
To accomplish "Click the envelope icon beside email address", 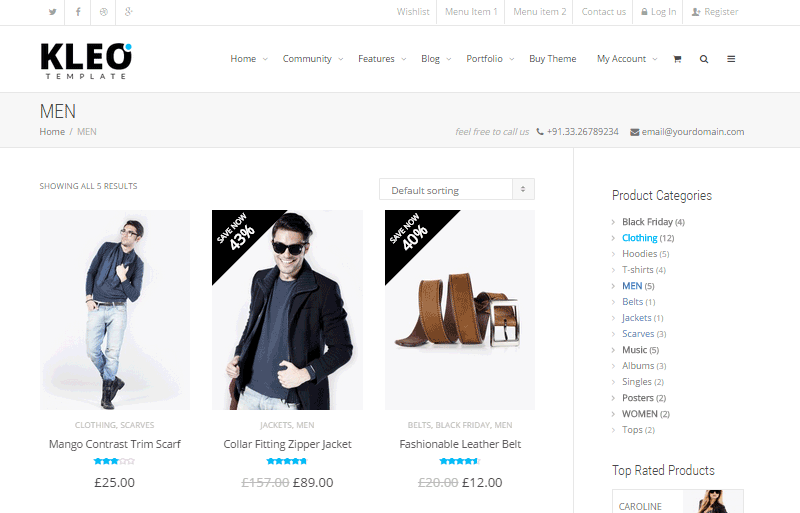I will [635, 132].
